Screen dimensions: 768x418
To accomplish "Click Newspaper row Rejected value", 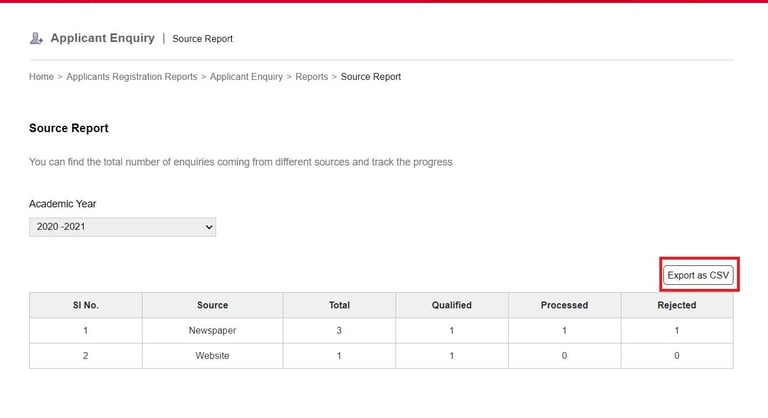I will (677, 330).
